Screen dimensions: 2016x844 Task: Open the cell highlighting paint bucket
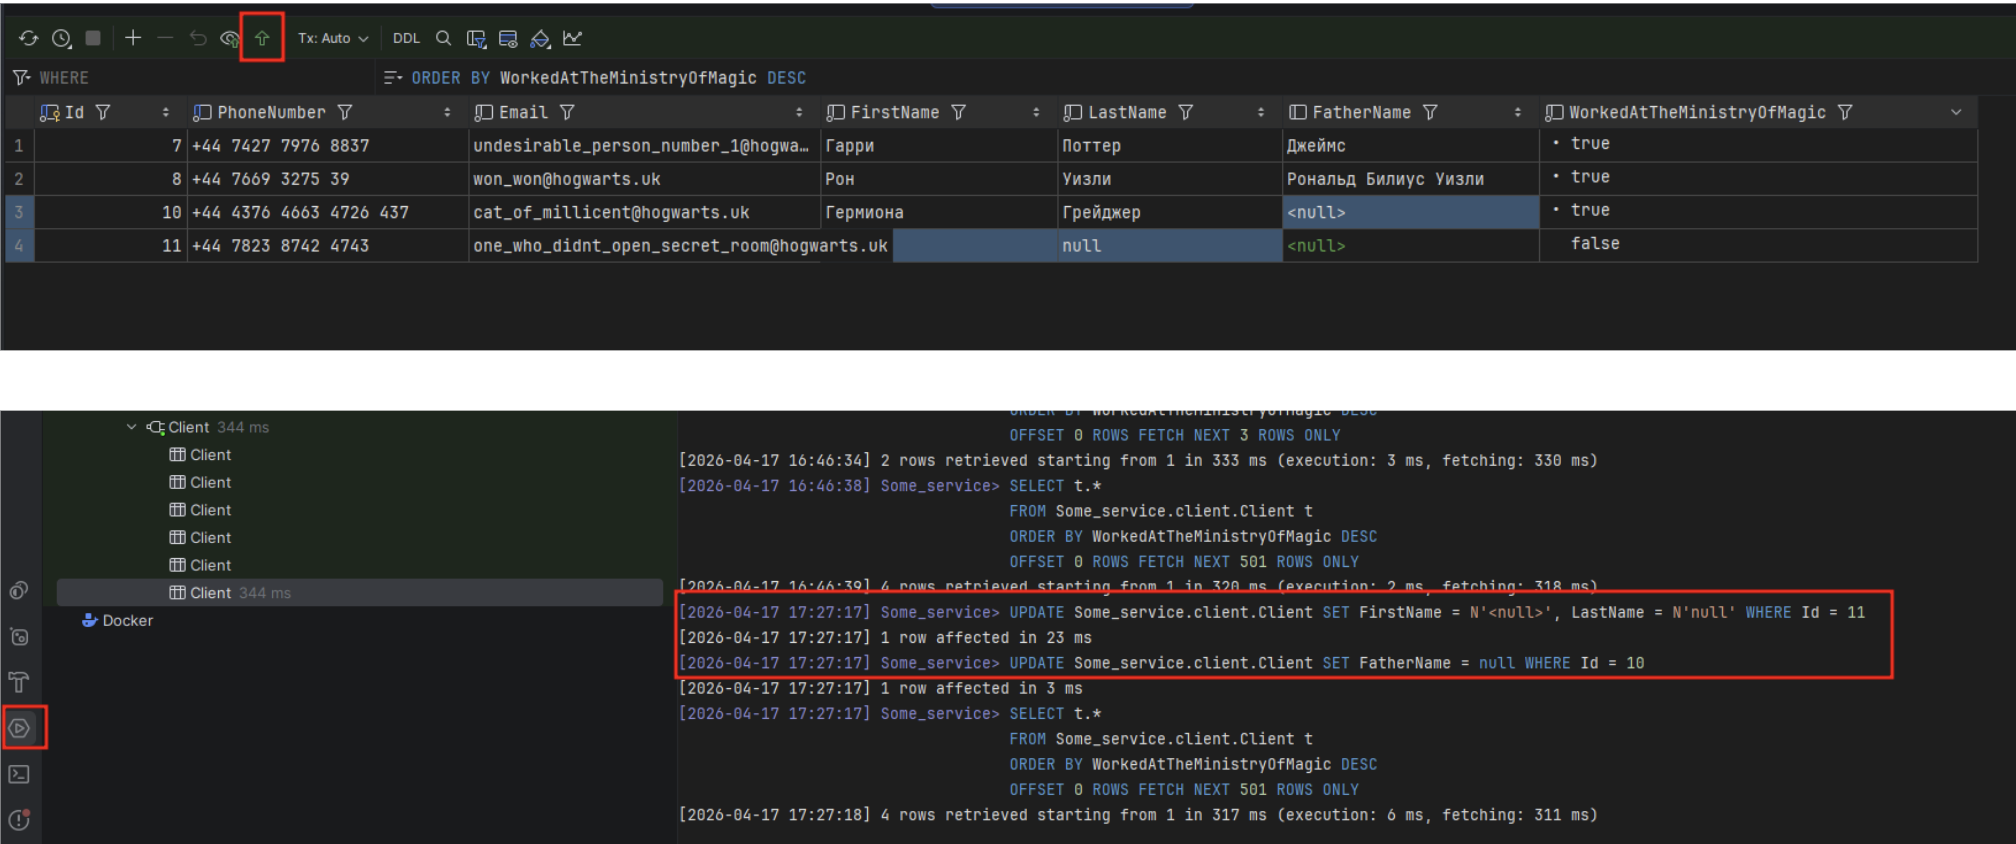pos(540,38)
